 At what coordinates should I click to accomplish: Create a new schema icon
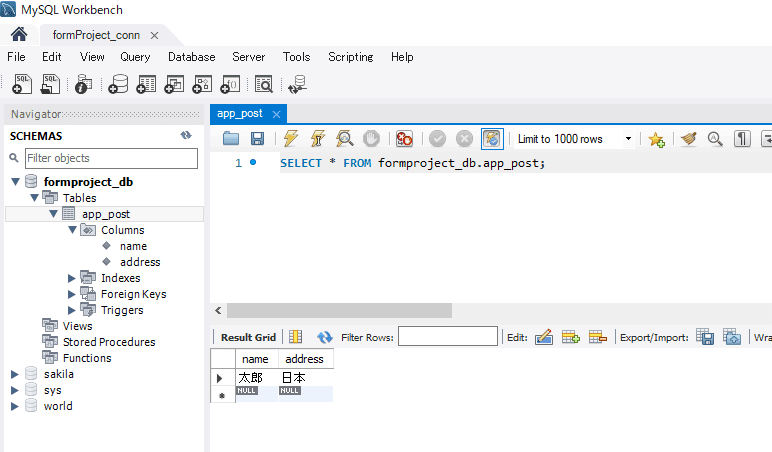(x=118, y=84)
